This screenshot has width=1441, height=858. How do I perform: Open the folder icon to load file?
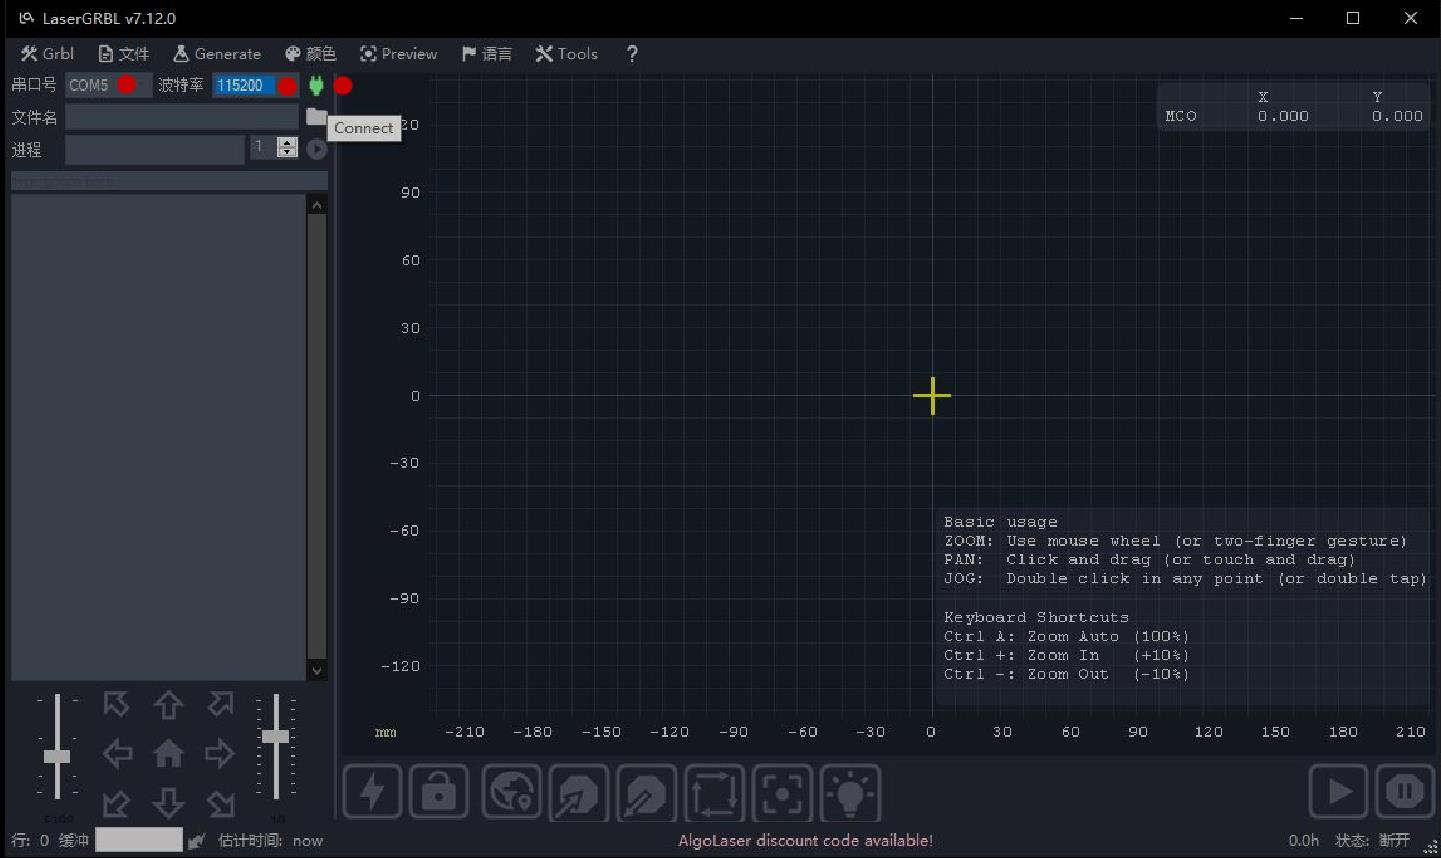[316, 117]
